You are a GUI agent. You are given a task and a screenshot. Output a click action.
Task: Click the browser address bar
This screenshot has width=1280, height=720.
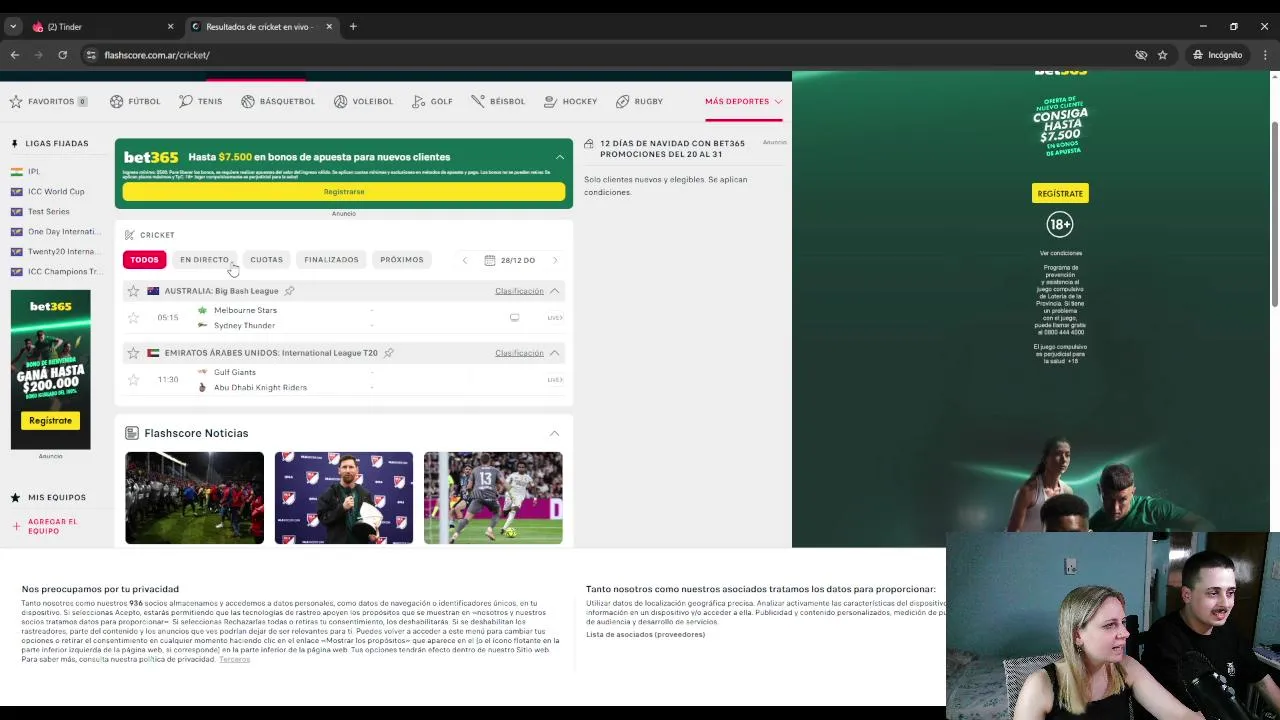click(600, 55)
